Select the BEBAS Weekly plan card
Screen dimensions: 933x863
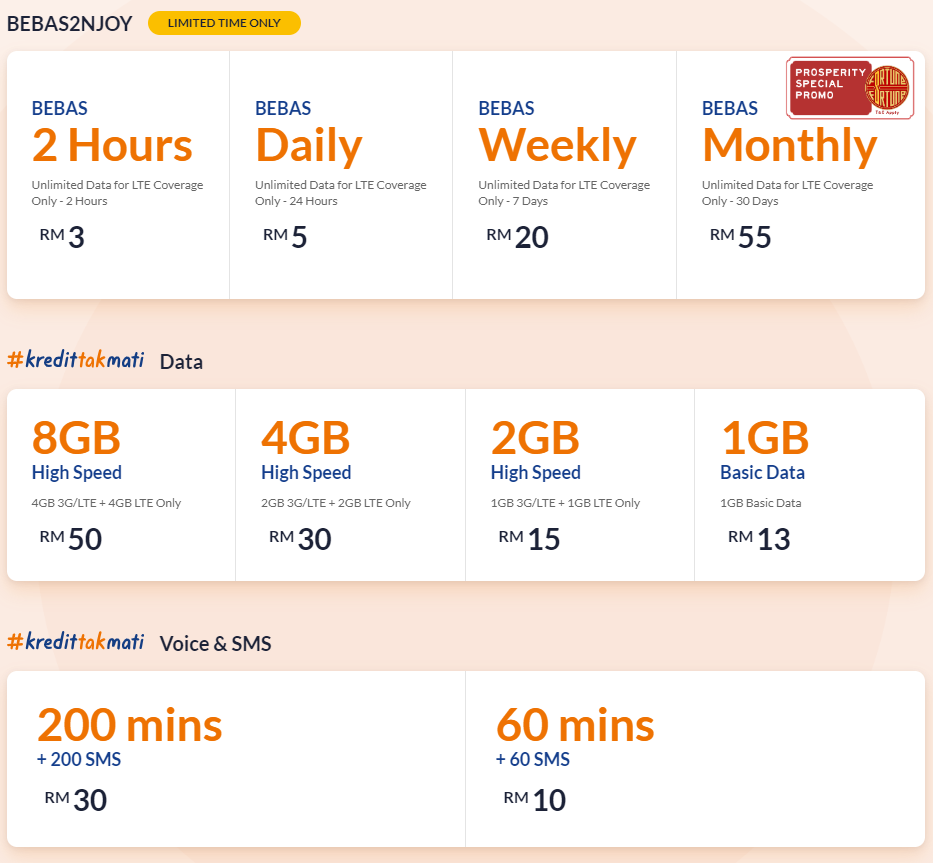(x=564, y=175)
